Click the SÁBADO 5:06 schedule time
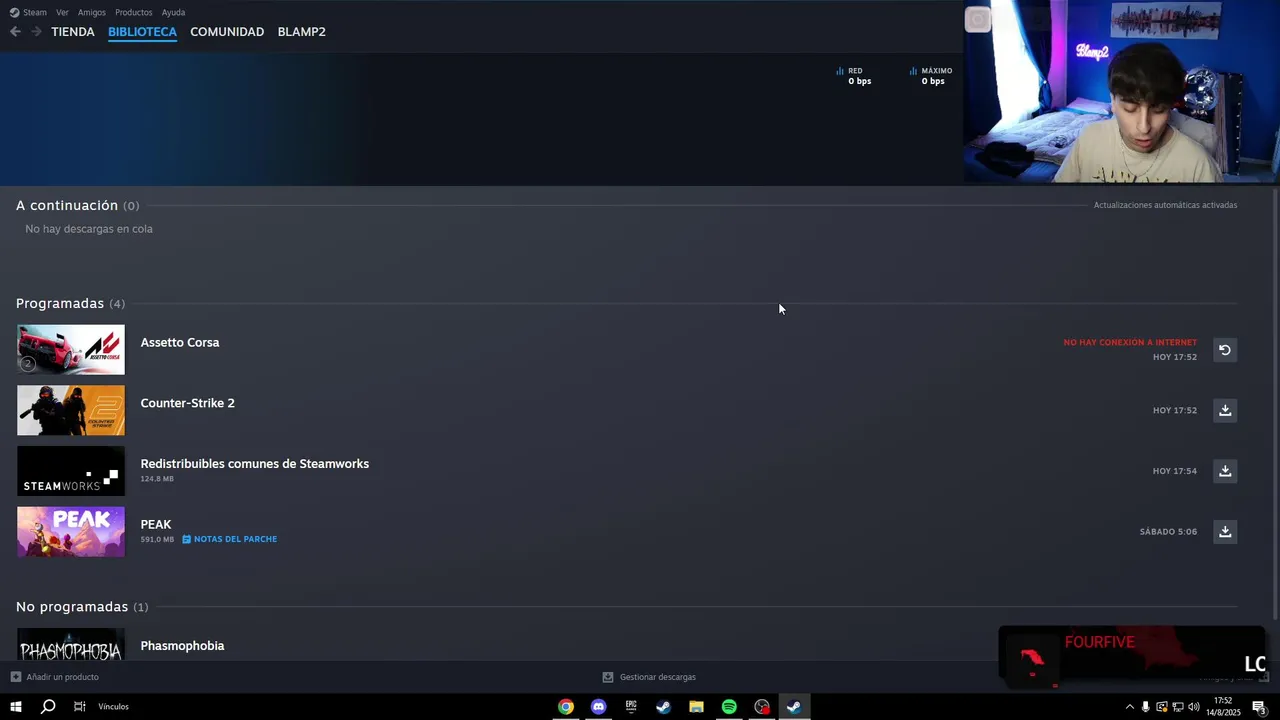 coord(1168,532)
